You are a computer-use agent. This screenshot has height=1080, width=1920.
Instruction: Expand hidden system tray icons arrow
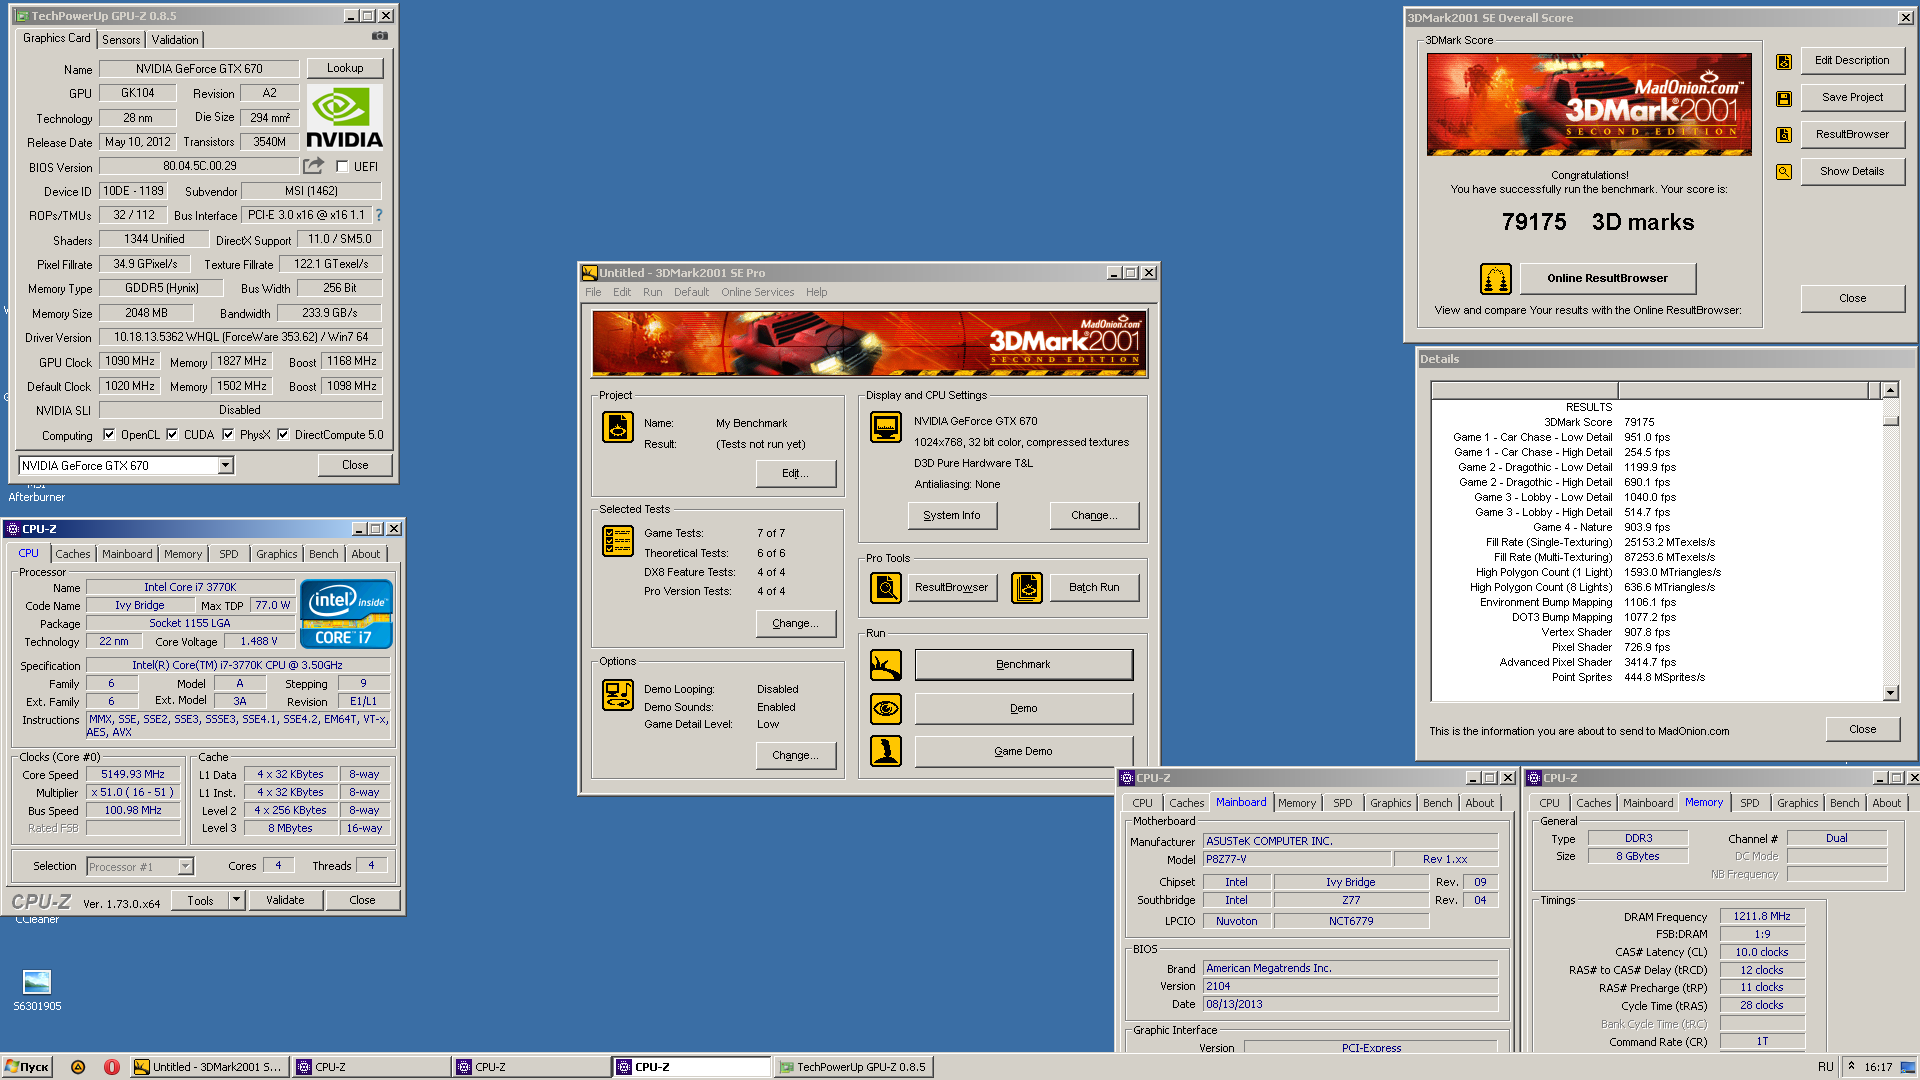click(1851, 1066)
